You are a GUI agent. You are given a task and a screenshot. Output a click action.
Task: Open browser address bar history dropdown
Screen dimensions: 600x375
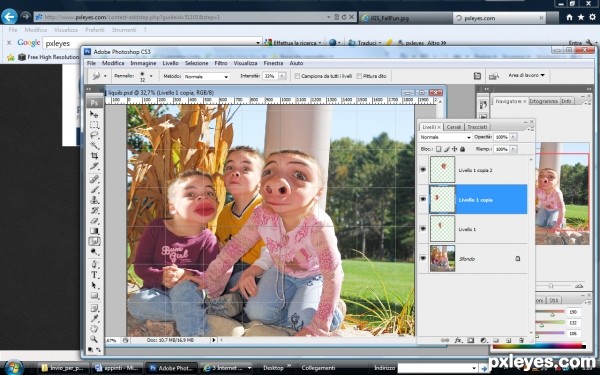[329, 17]
